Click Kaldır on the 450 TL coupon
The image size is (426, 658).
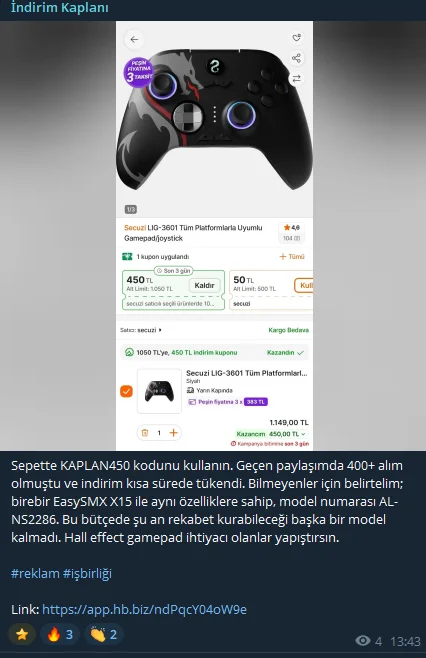tap(204, 285)
